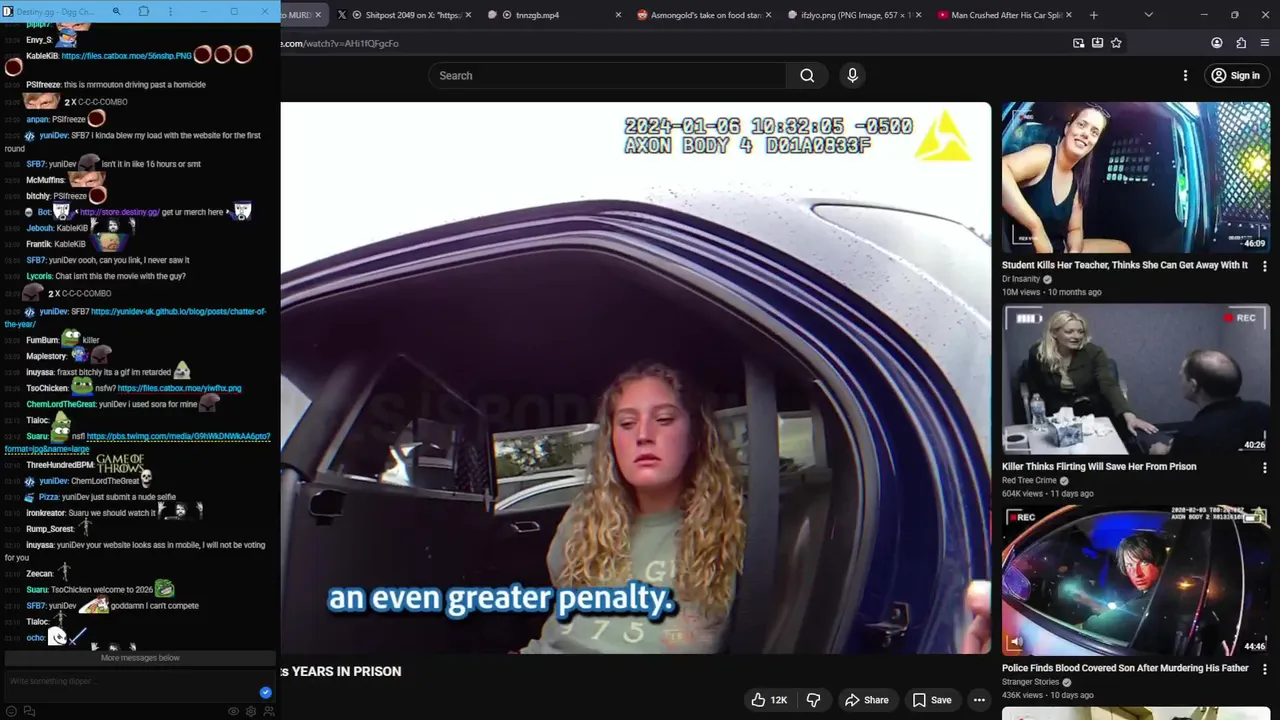Click the Sign in button
Viewport: 1280px width, 720px height.
(1235, 75)
